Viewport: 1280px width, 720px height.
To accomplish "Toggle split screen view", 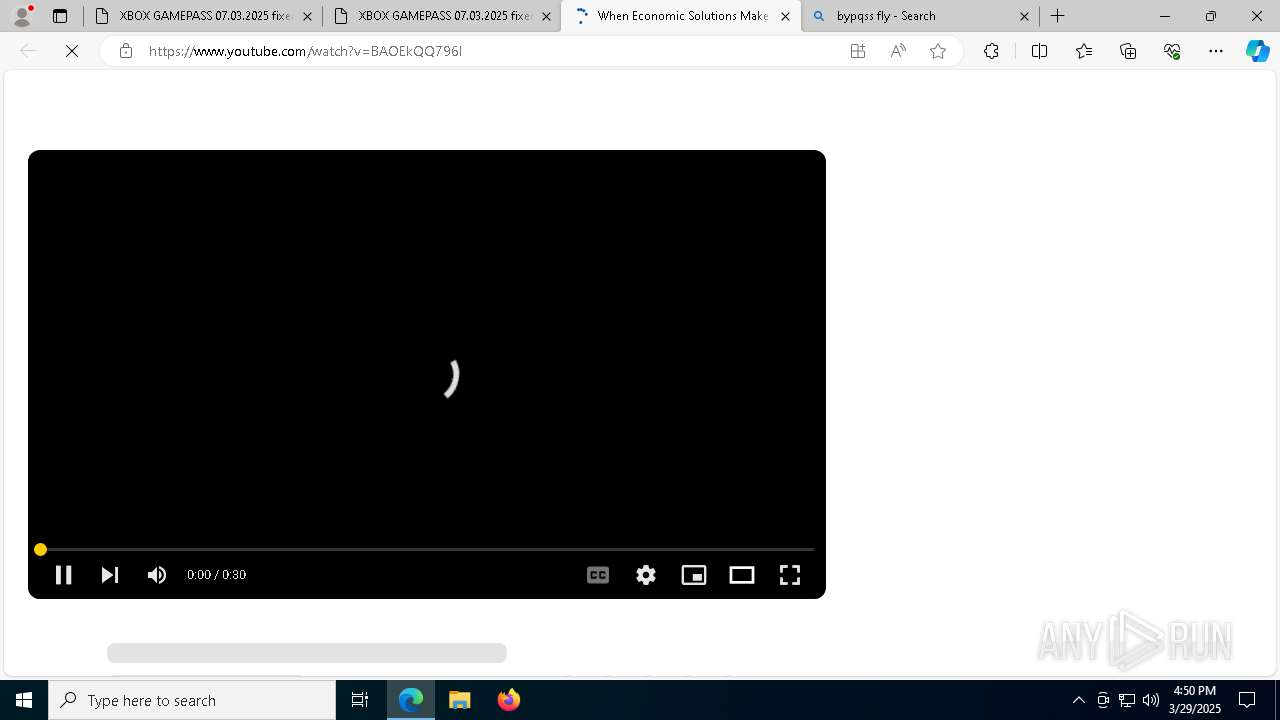I will pyautogui.click(x=1039, y=51).
